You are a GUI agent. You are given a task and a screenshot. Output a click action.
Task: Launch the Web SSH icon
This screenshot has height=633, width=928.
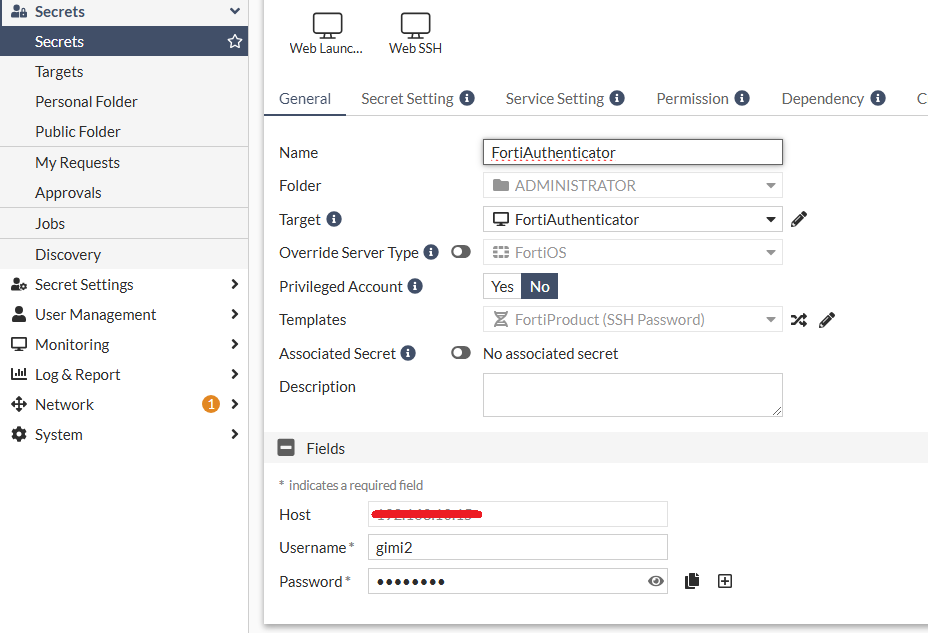(415, 33)
